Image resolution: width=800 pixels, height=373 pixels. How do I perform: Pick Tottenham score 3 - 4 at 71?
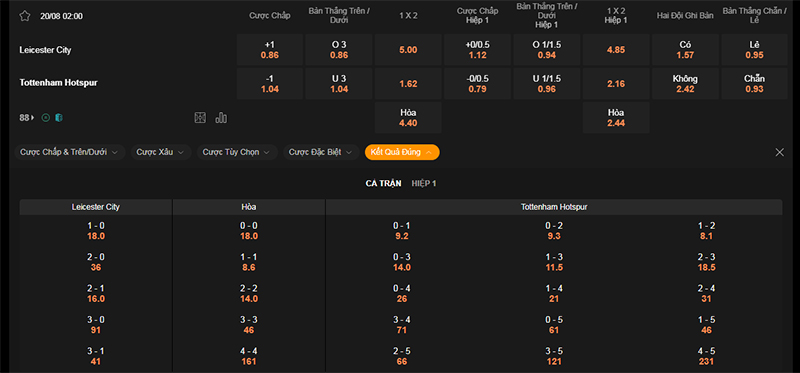[x=402, y=325]
